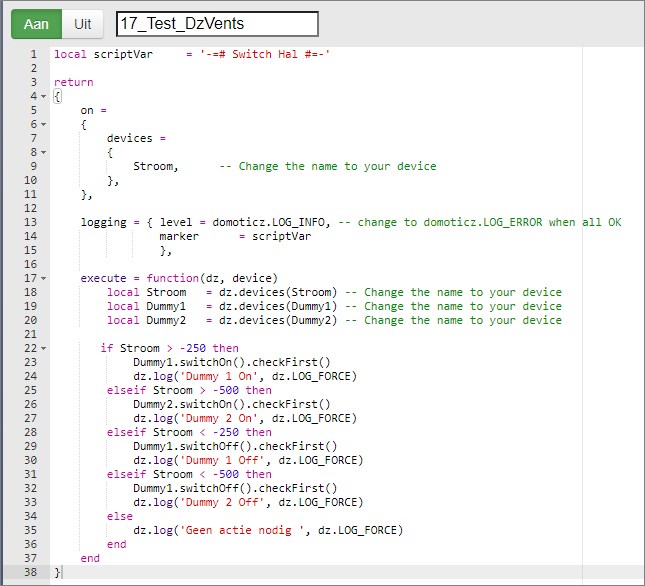Collapse the execute function at line 17
The width and height of the screenshot is (645, 586).
(44, 278)
